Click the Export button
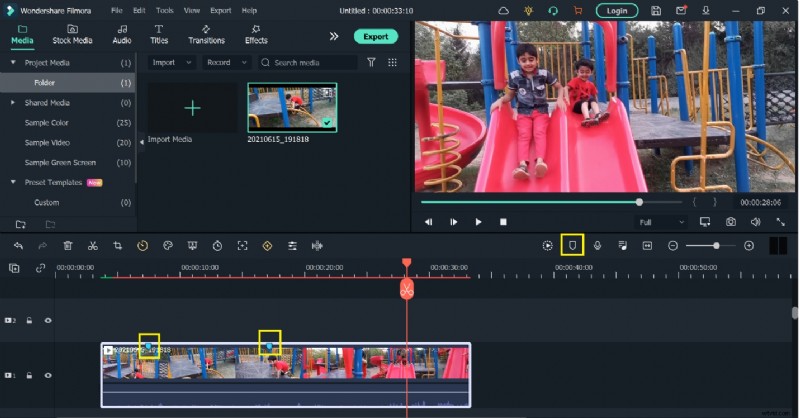Viewport: 800px width, 418px height. click(376, 36)
